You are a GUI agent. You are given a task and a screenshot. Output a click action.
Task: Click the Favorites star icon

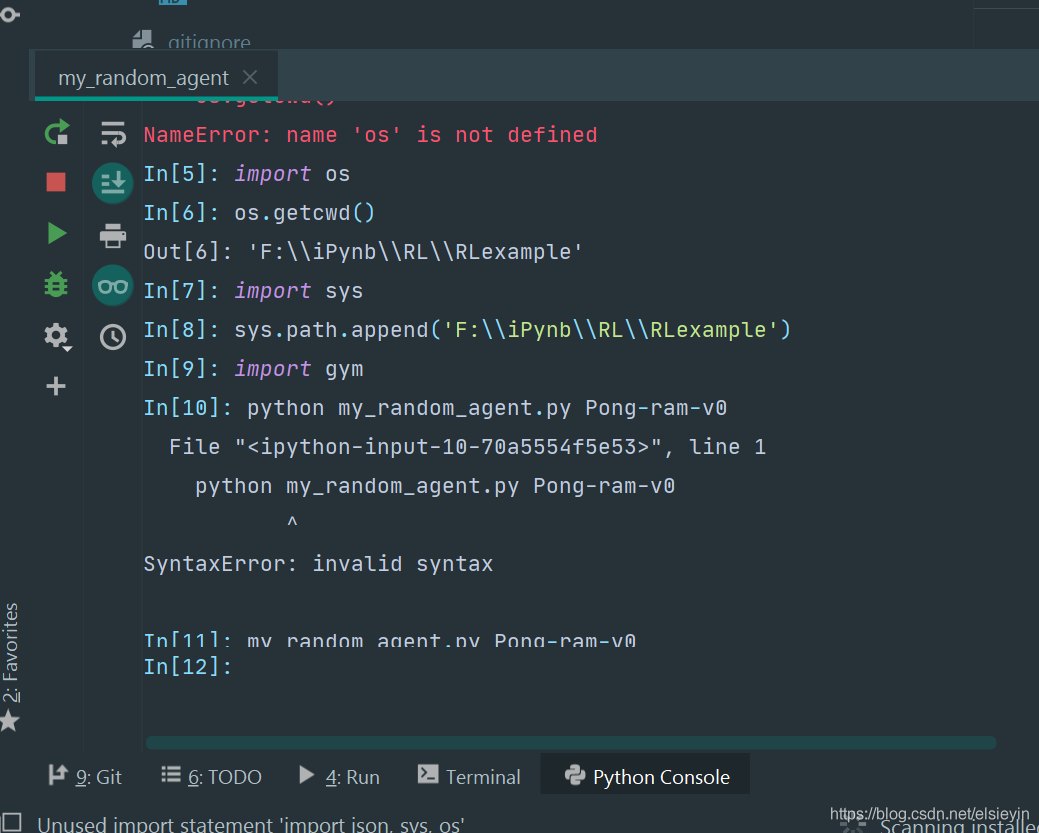pyautogui.click(x=9, y=720)
